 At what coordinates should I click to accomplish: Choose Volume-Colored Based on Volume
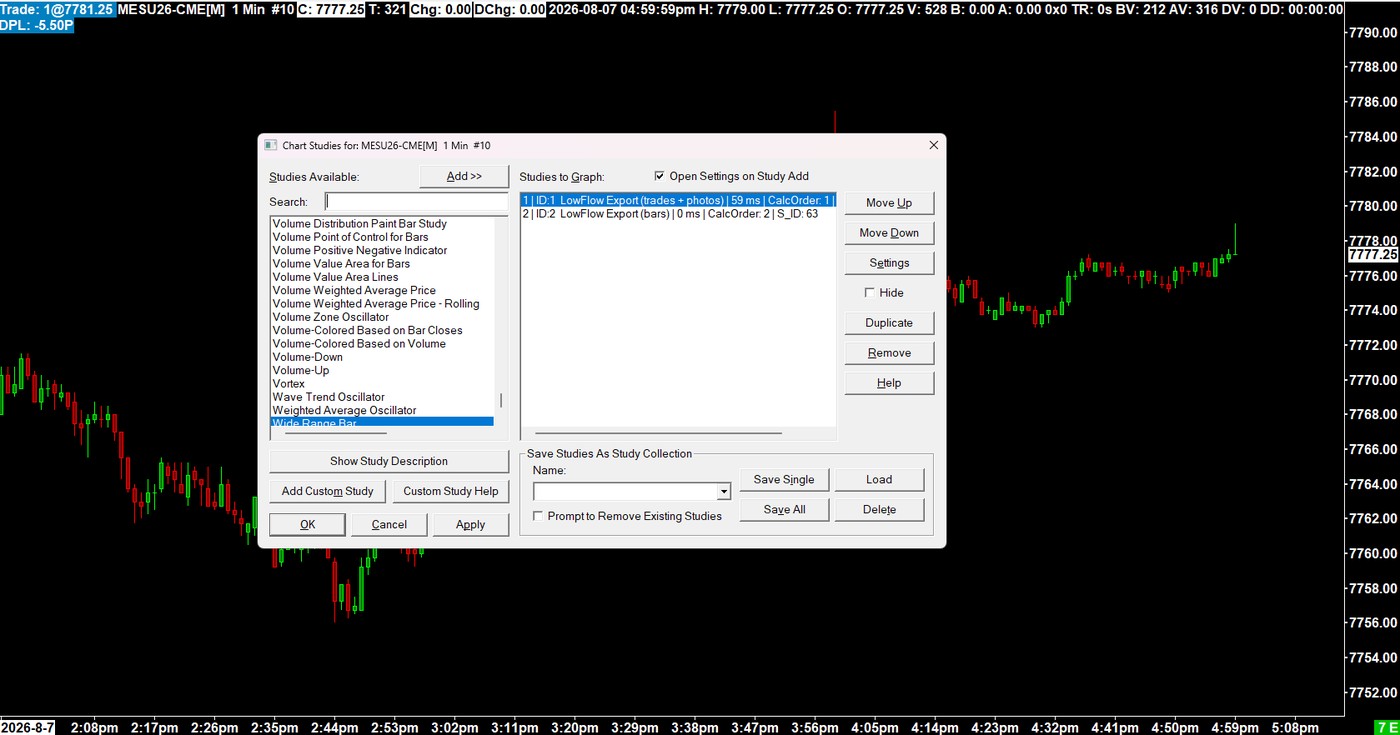pyautogui.click(x=382, y=344)
